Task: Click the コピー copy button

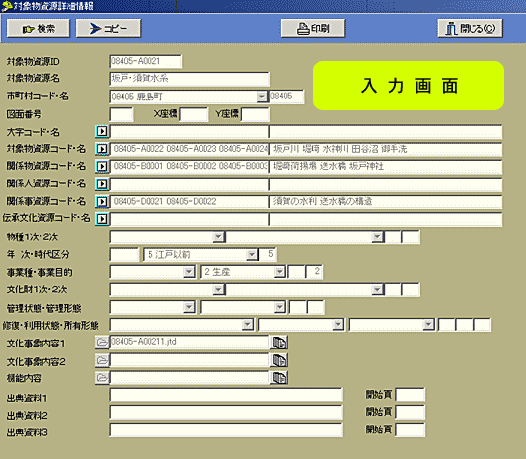Action: pyautogui.click(x=108, y=29)
